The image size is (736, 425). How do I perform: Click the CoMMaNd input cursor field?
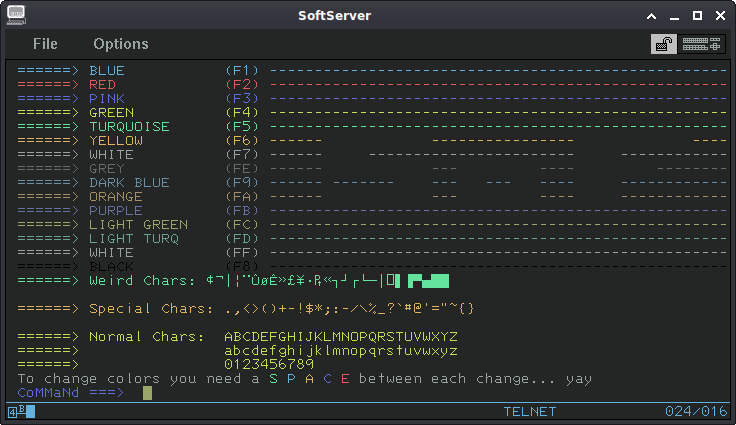tap(147, 393)
